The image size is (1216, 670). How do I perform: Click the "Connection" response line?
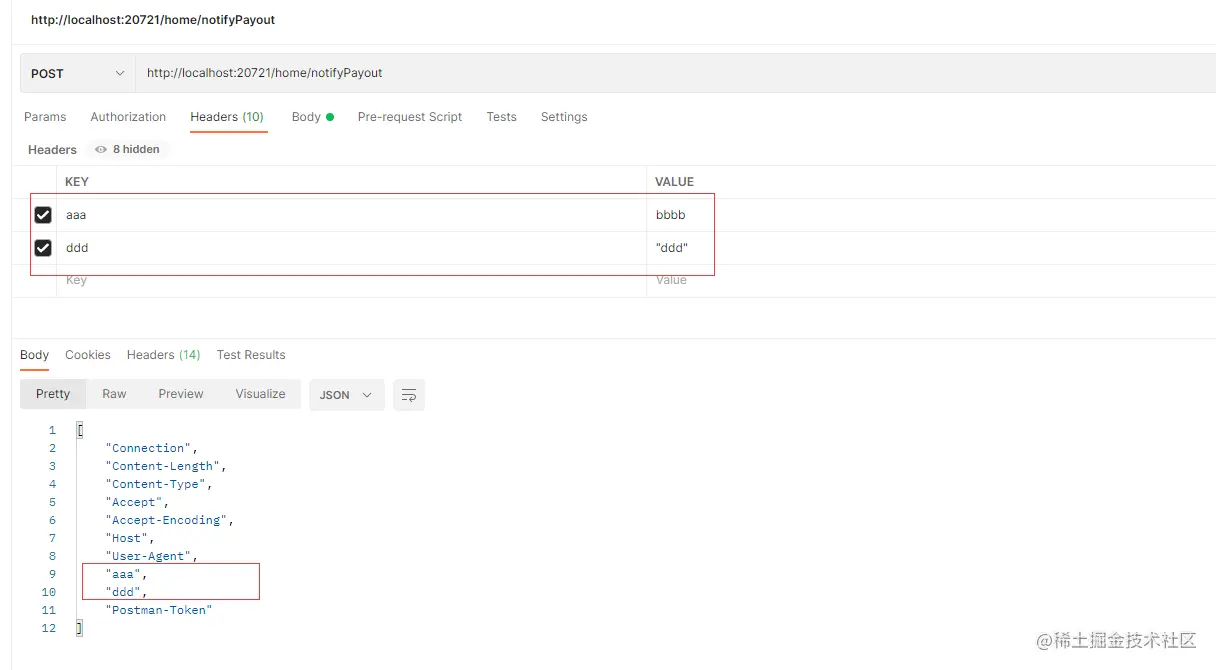[153, 448]
